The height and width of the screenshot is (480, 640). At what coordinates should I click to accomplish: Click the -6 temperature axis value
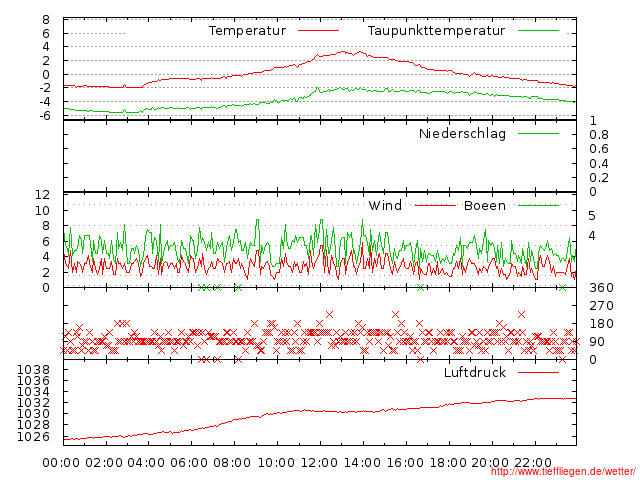(44, 116)
